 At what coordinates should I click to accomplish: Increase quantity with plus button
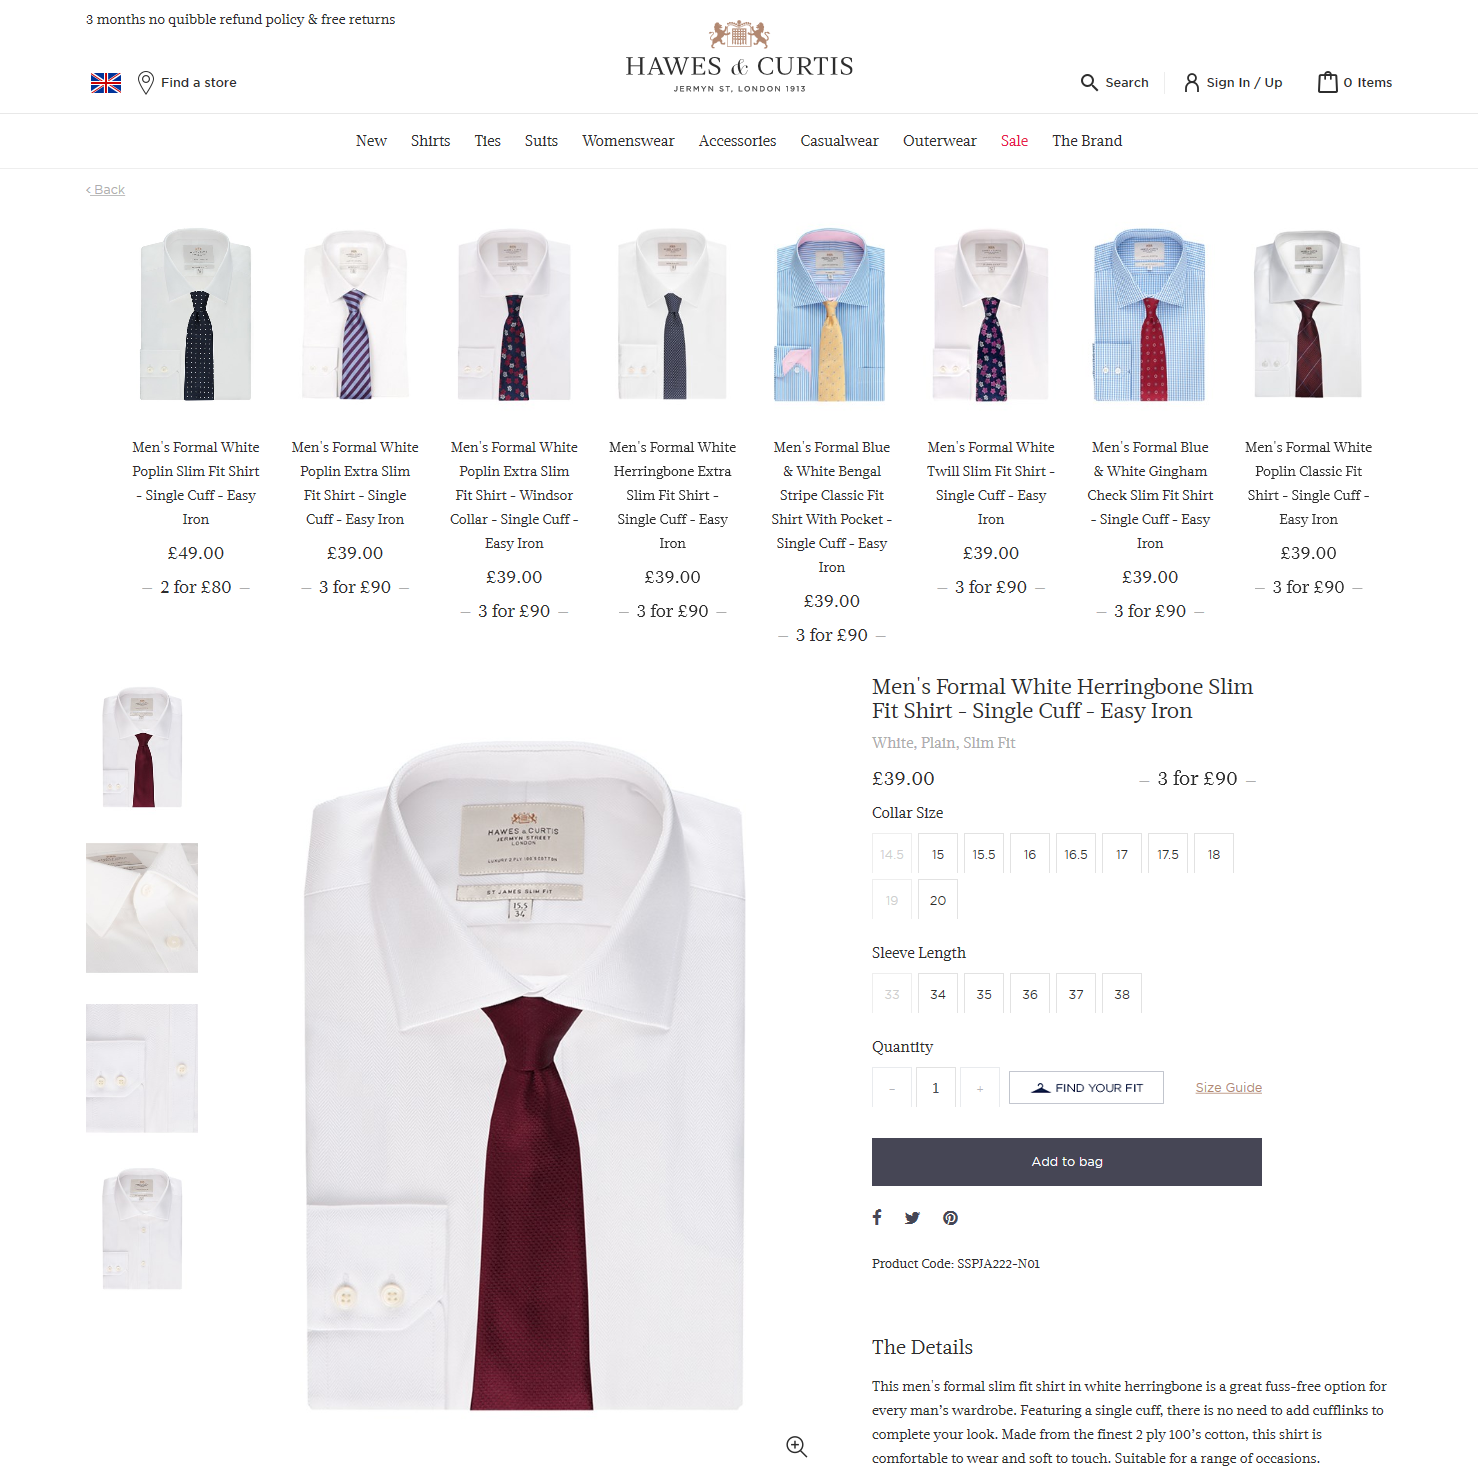(980, 1088)
